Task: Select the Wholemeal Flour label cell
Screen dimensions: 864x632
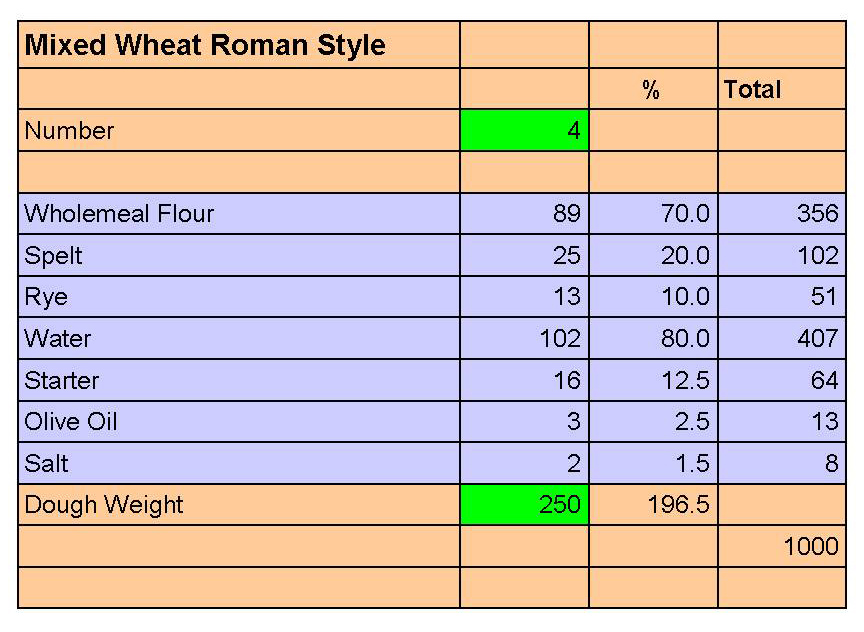Action: (x=238, y=213)
